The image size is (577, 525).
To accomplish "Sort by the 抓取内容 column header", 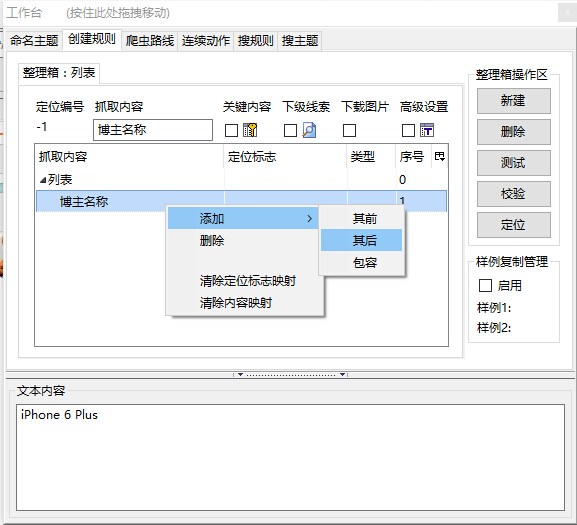I will (x=130, y=157).
